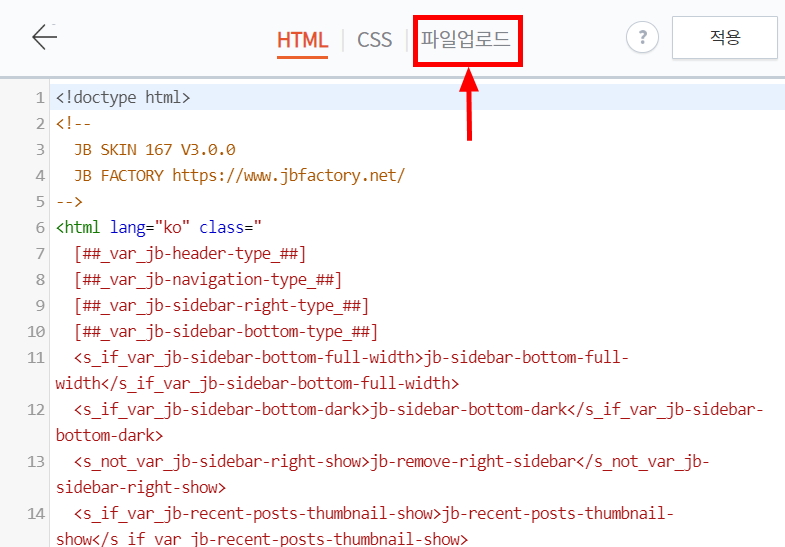The width and height of the screenshot is (785, 547).
Task: Click the var_jb-sidebar-right-type line
Action: point(221,306)
